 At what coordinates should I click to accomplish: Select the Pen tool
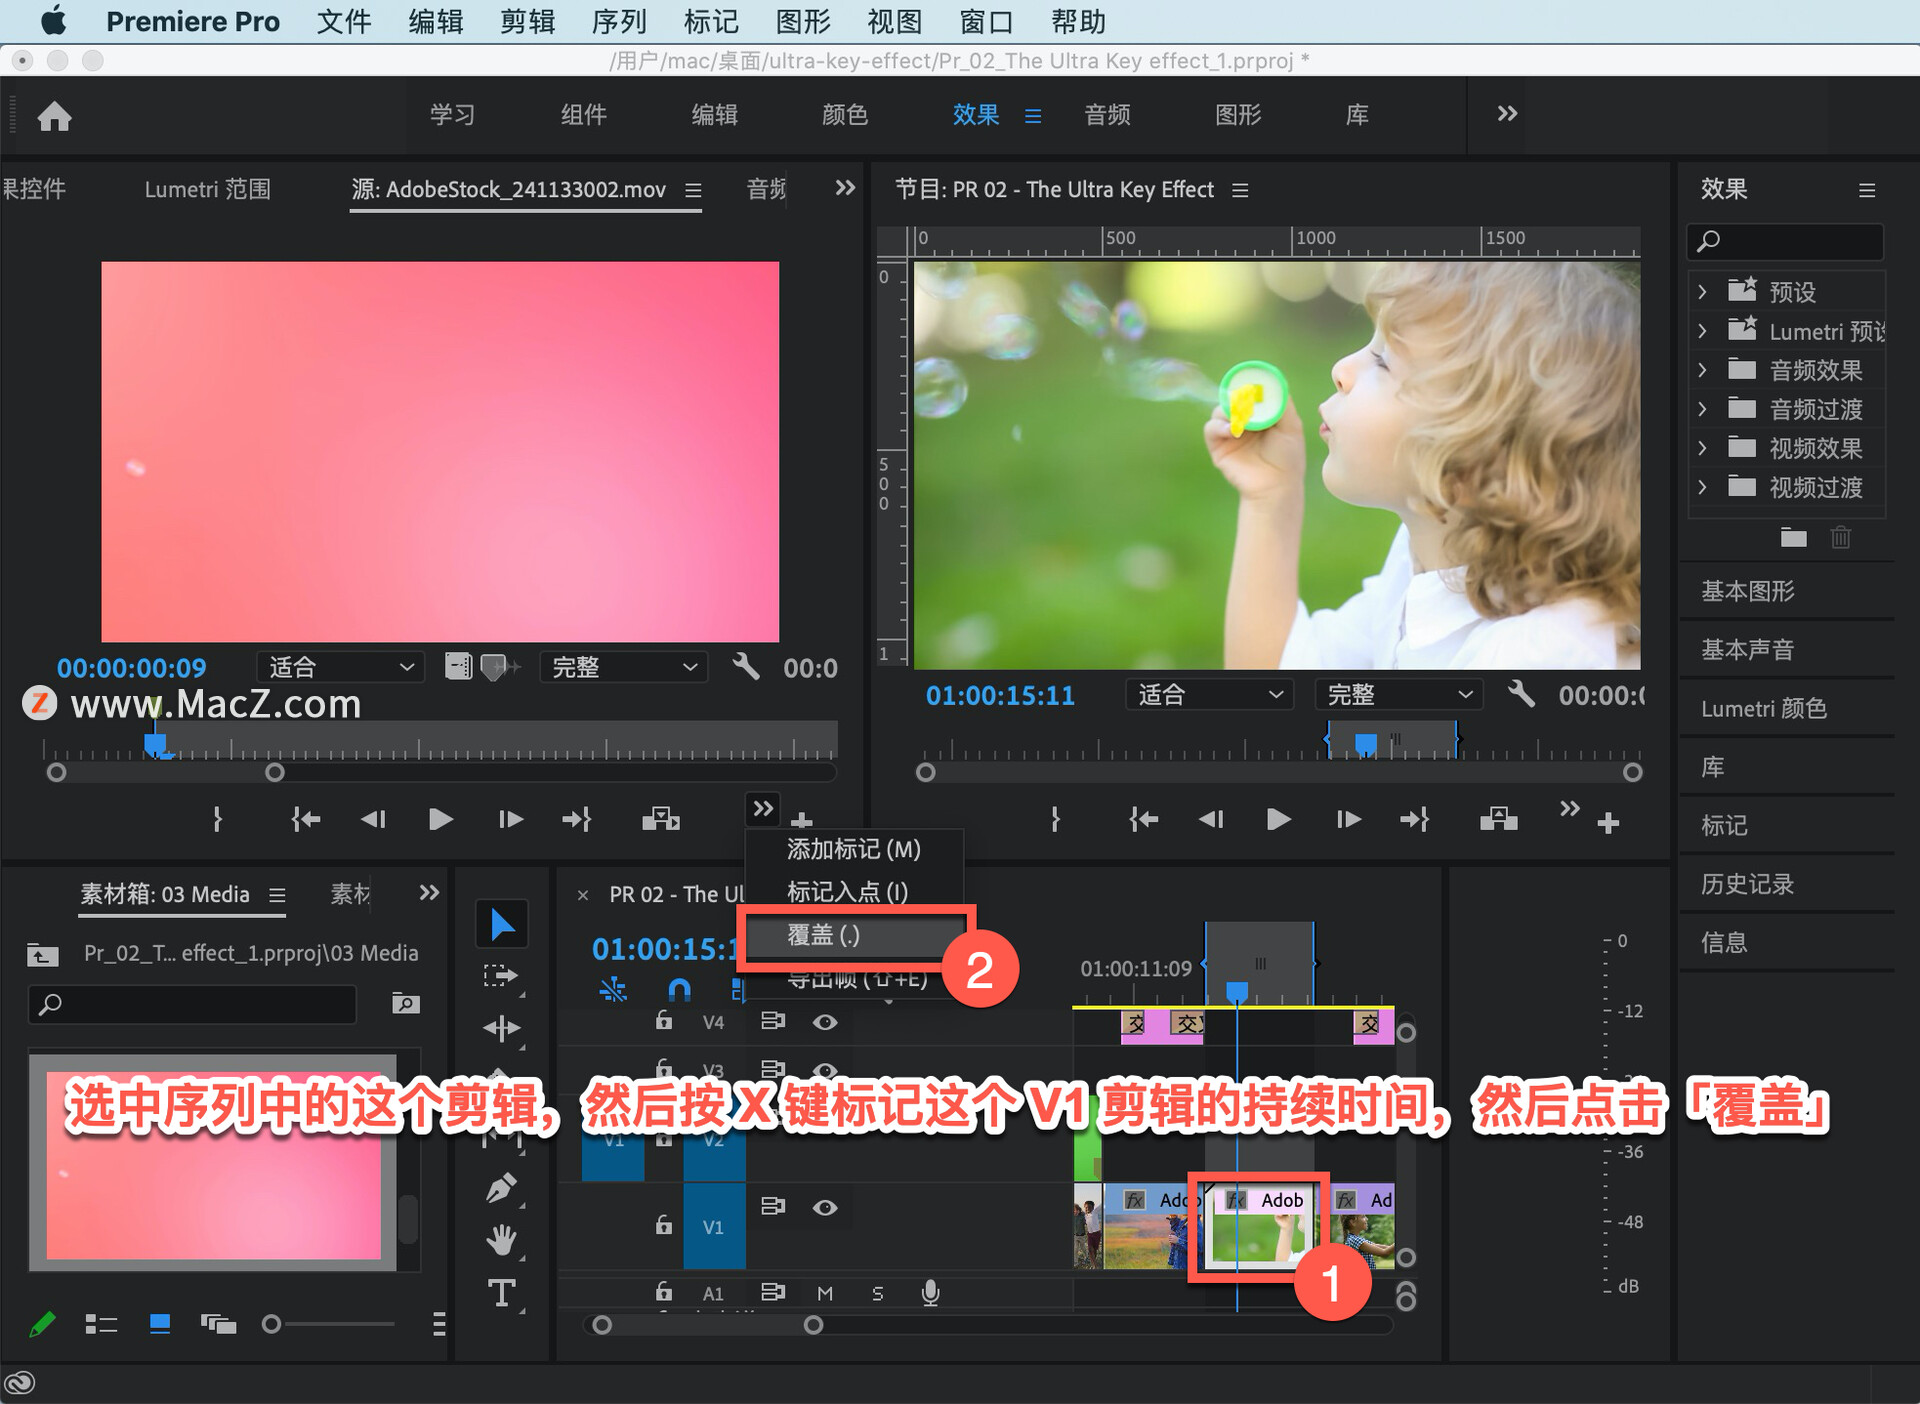pos(501,1188)
